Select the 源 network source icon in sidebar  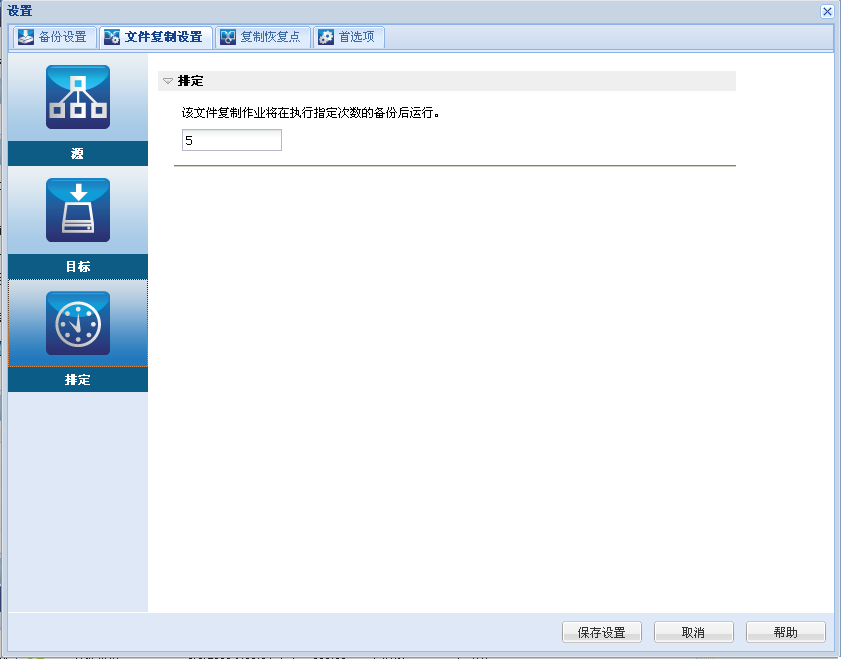[77, 96]
